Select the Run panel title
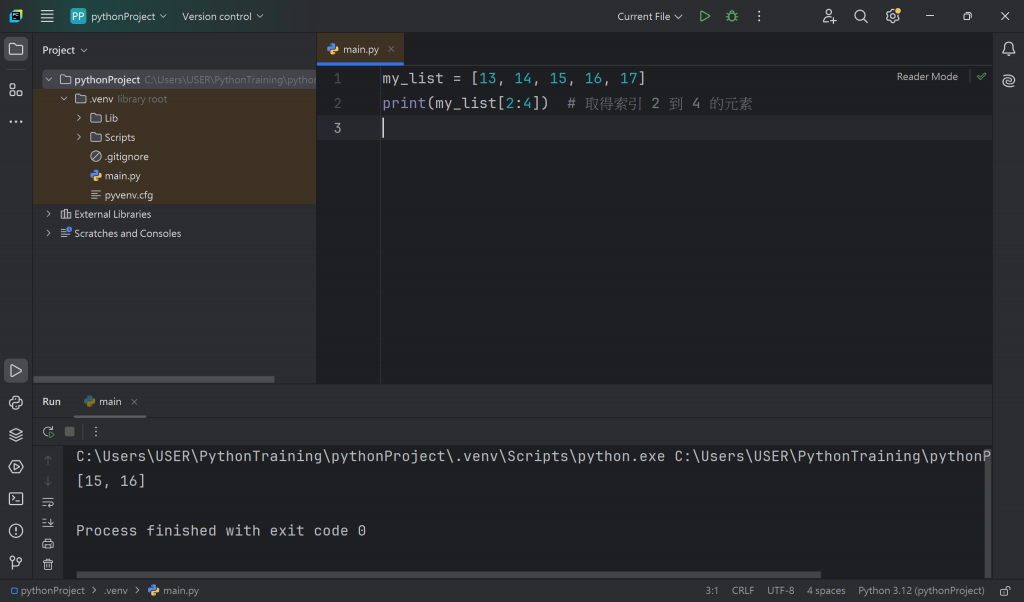The width and height of the screenshot is (1024, 602). 52,402
